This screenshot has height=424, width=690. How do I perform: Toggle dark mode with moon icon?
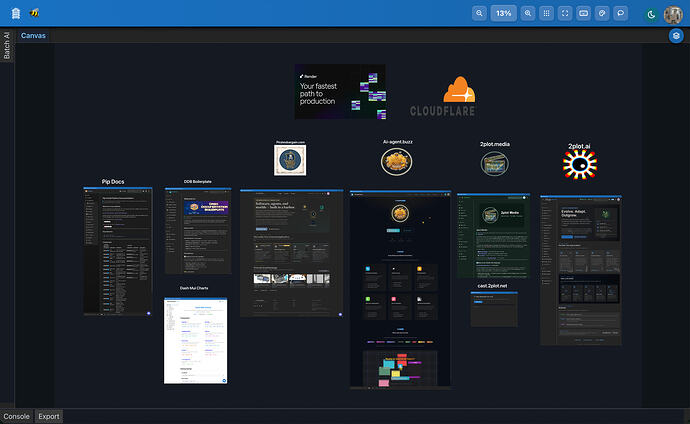click(651, 15)
